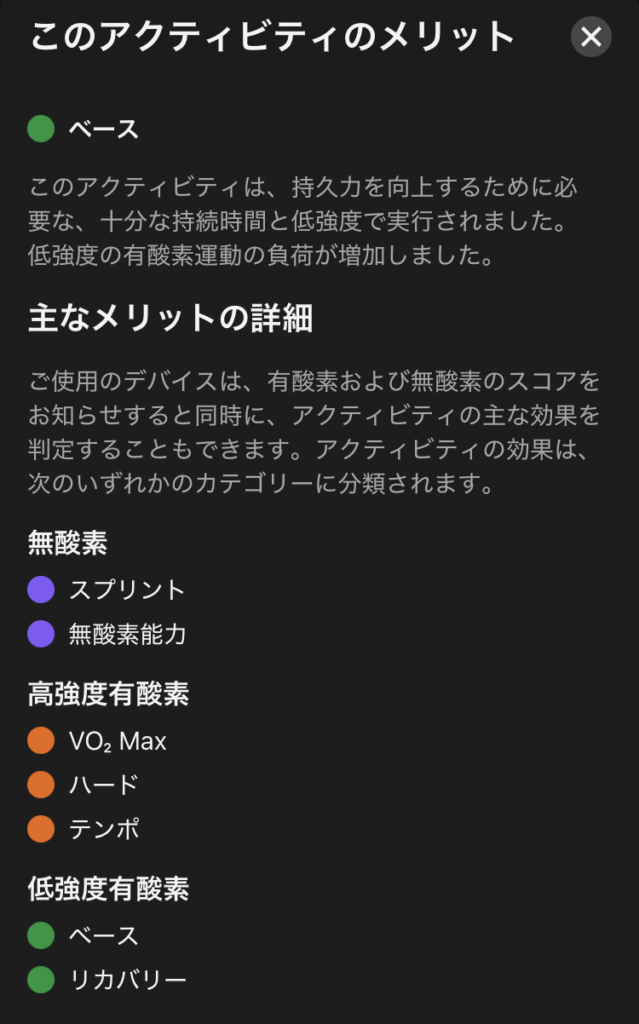The width and height of the screenshot is (639, 1024).
Task: Tap the リカバリー category label
Action: pyautogui.click(x=127, y=979)
